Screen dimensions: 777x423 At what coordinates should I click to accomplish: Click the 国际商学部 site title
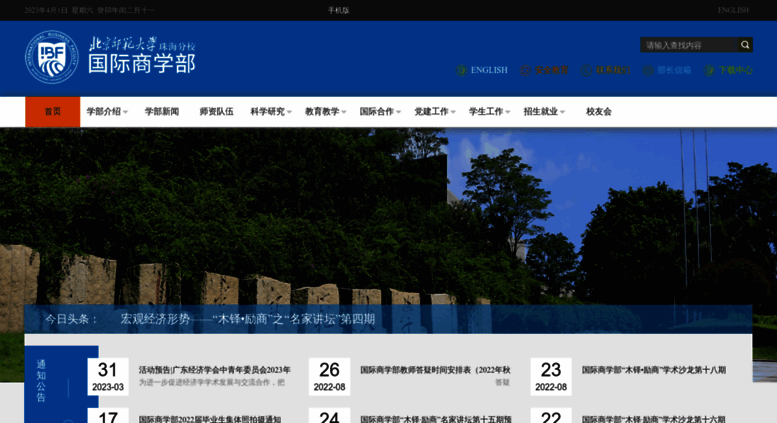click(x=142, y=63)
